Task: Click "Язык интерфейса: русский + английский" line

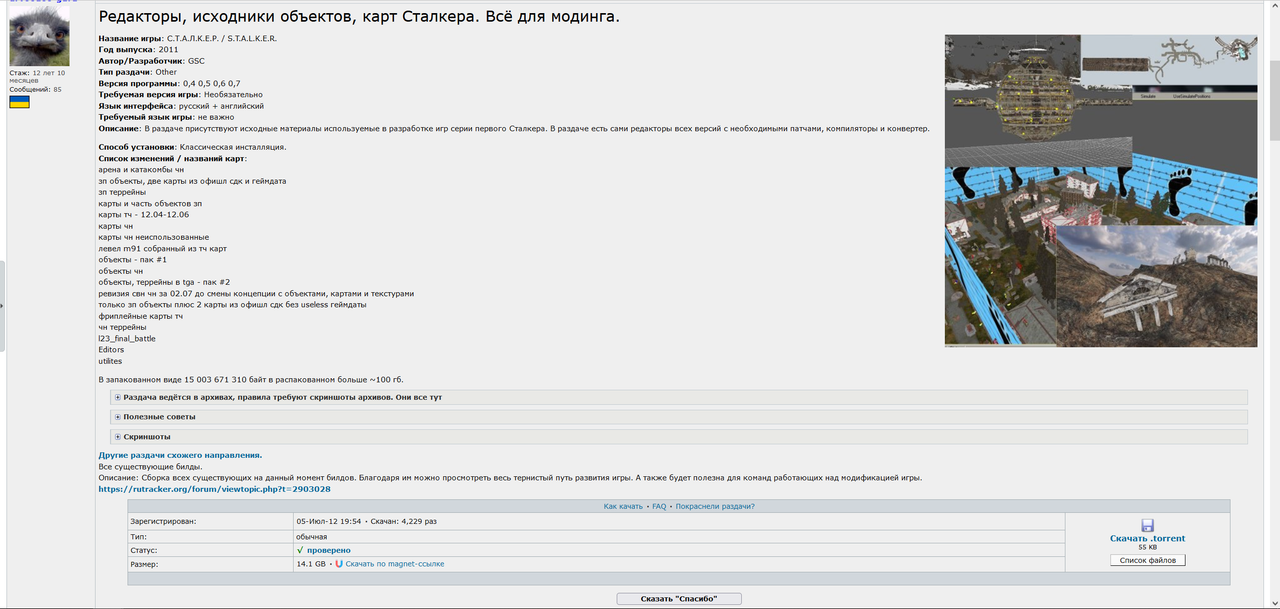Action: (x=181, y=105)
